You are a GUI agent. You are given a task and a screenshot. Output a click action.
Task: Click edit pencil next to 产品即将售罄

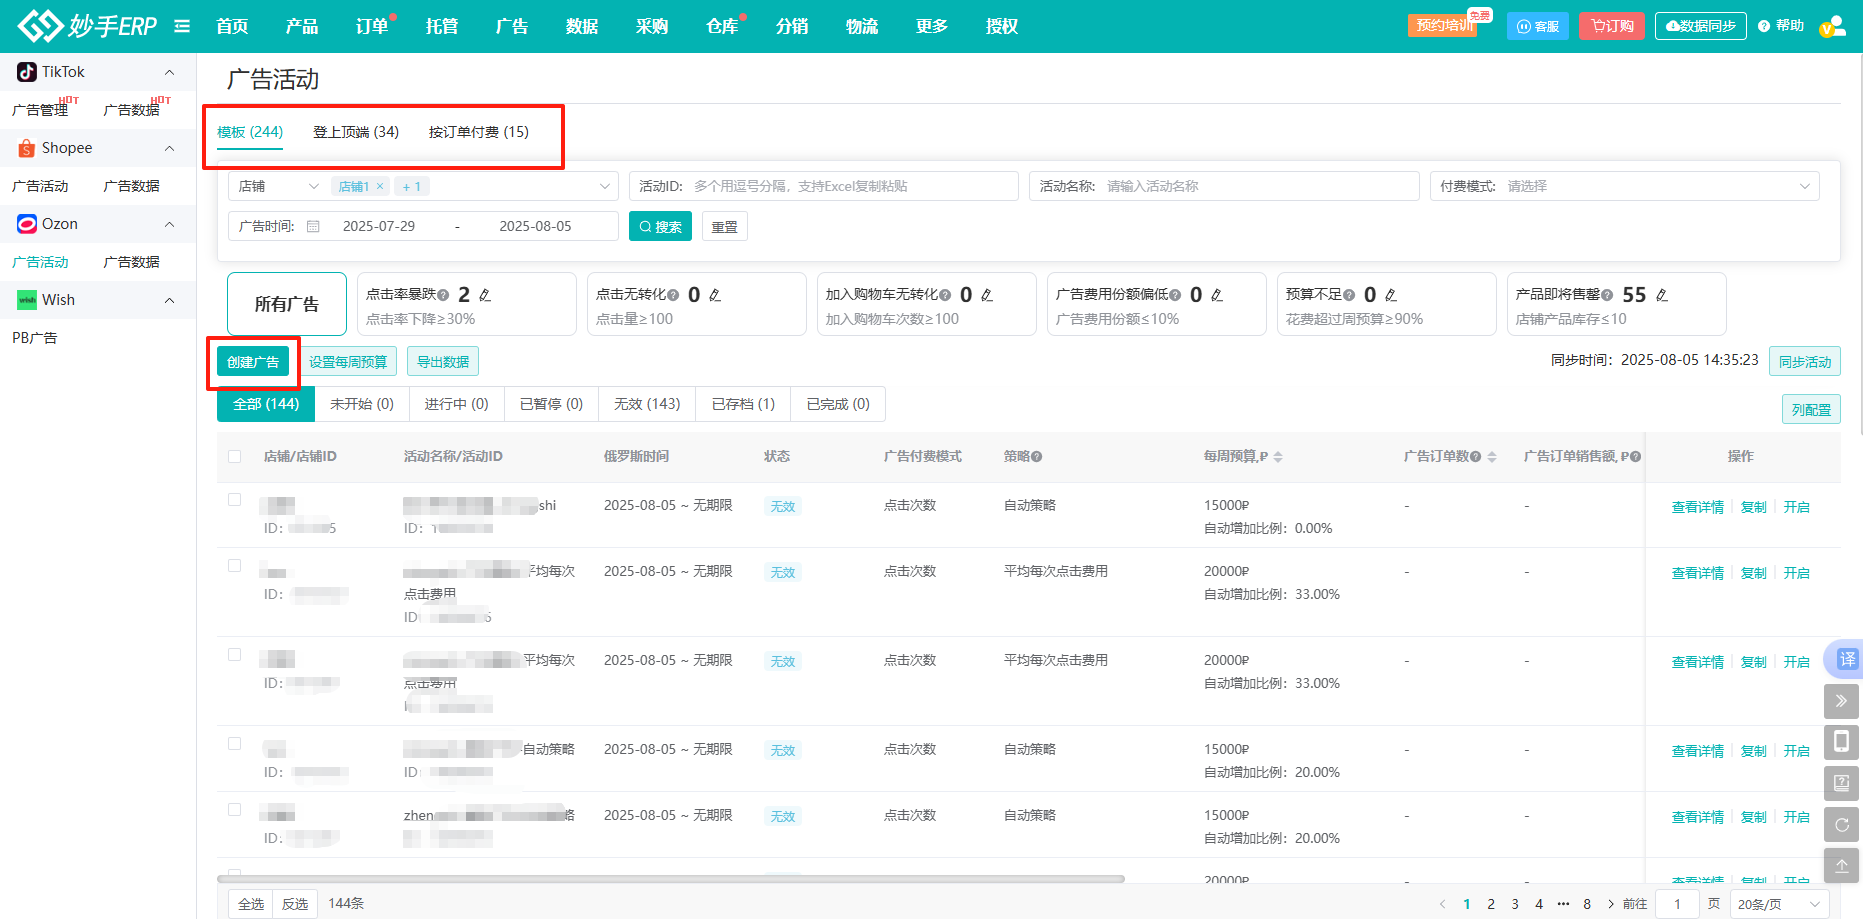point(1662,295)
